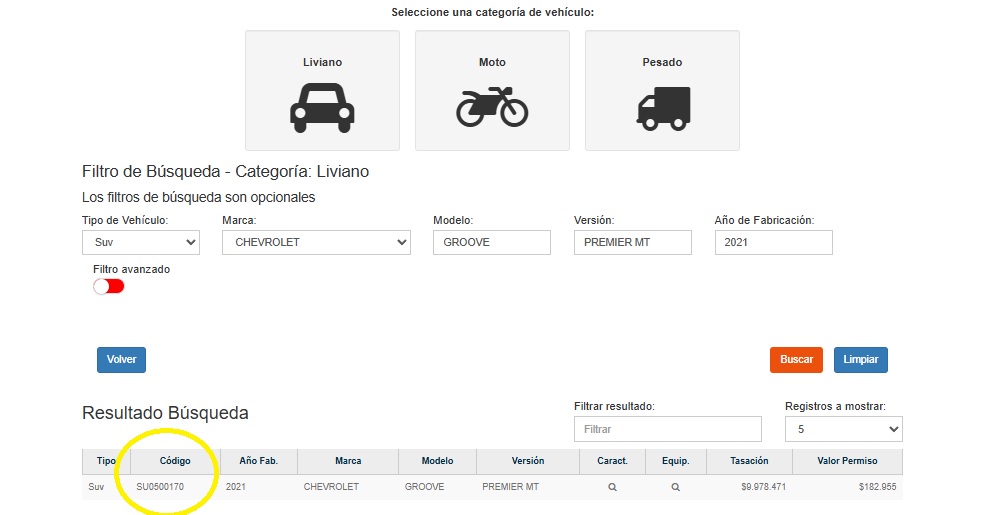The image size is (992, 515).
Task: Toggle the Filtro avanzado switch
Action: tap(108, 286)
